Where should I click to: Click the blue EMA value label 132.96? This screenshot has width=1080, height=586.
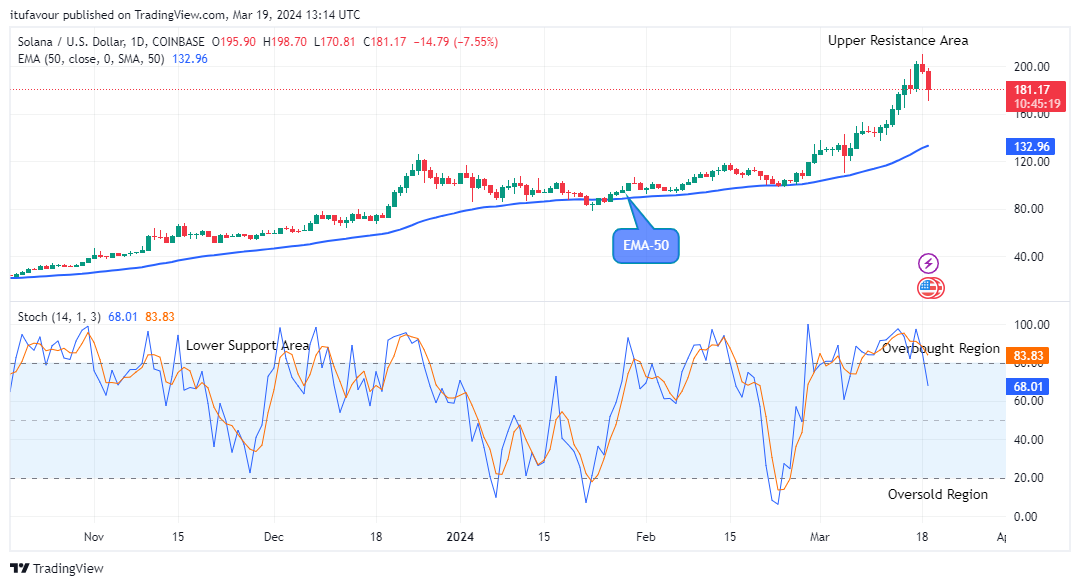point(1031,147)
